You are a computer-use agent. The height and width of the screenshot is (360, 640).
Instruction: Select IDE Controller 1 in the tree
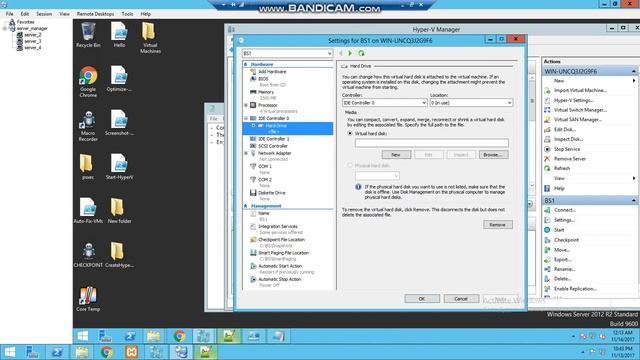click(x=273, y=139)
